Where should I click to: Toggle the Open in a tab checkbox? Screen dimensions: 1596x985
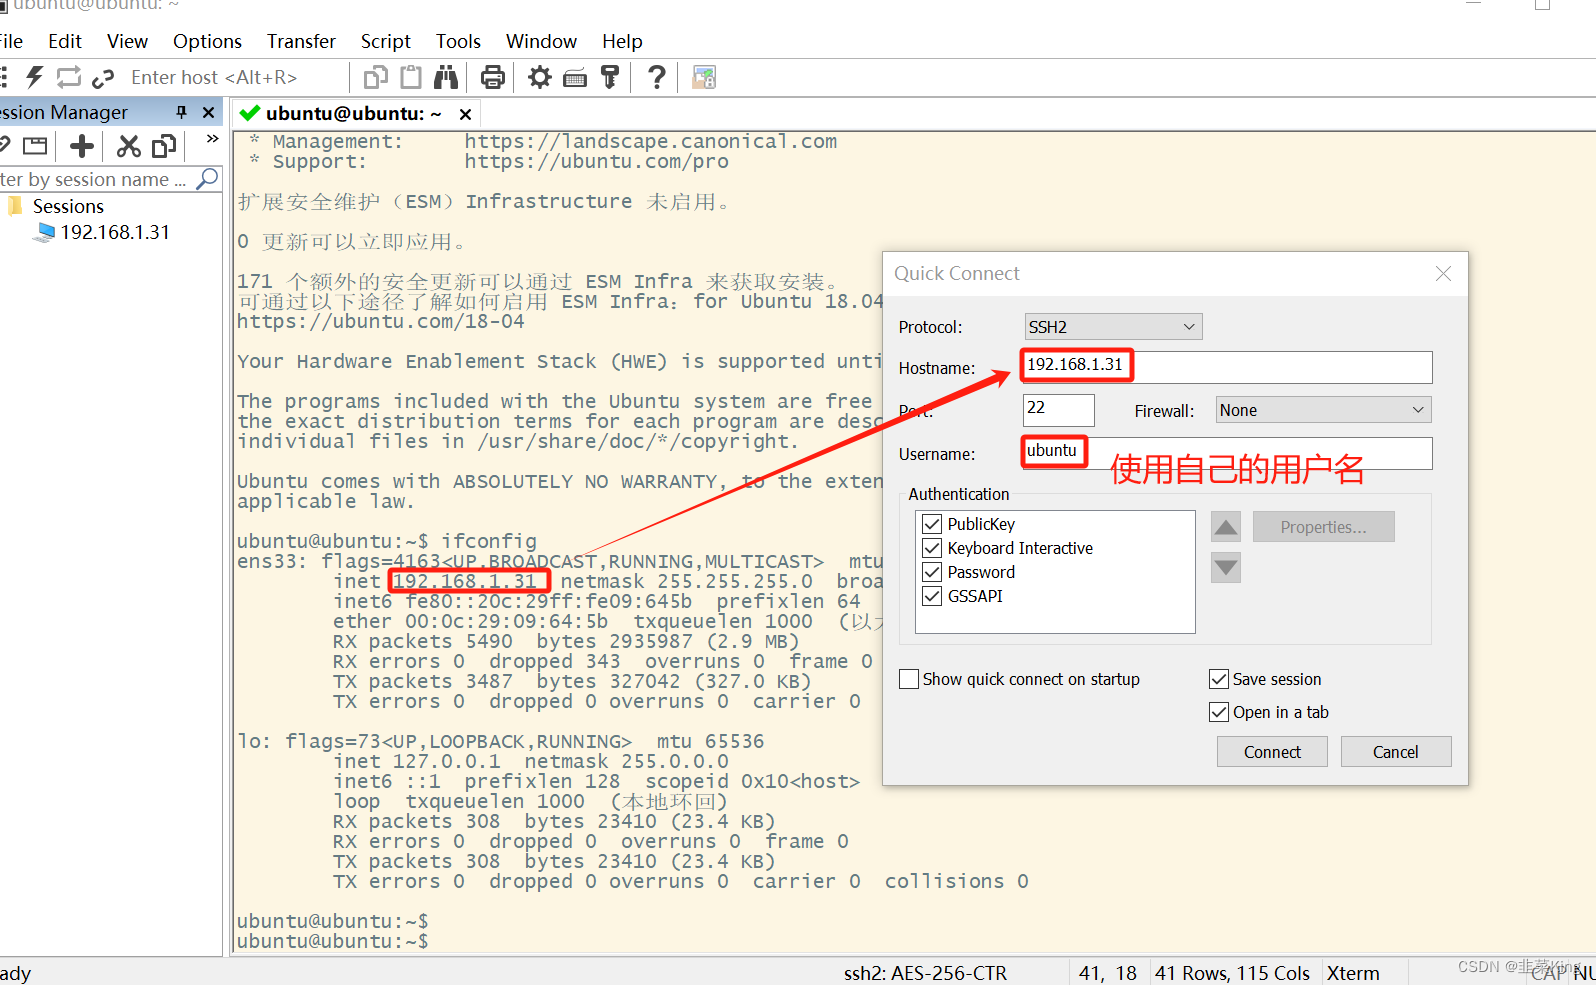(1219, 712)
